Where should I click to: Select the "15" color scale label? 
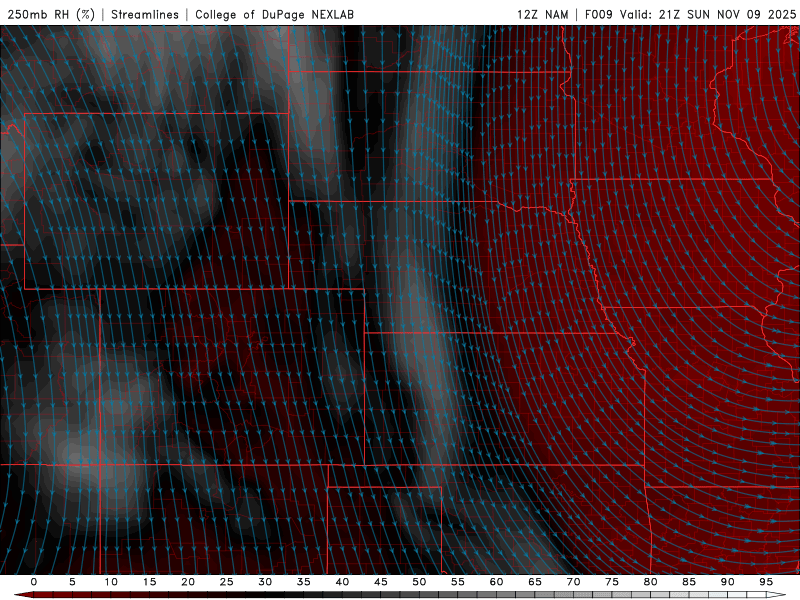(149, 582)
